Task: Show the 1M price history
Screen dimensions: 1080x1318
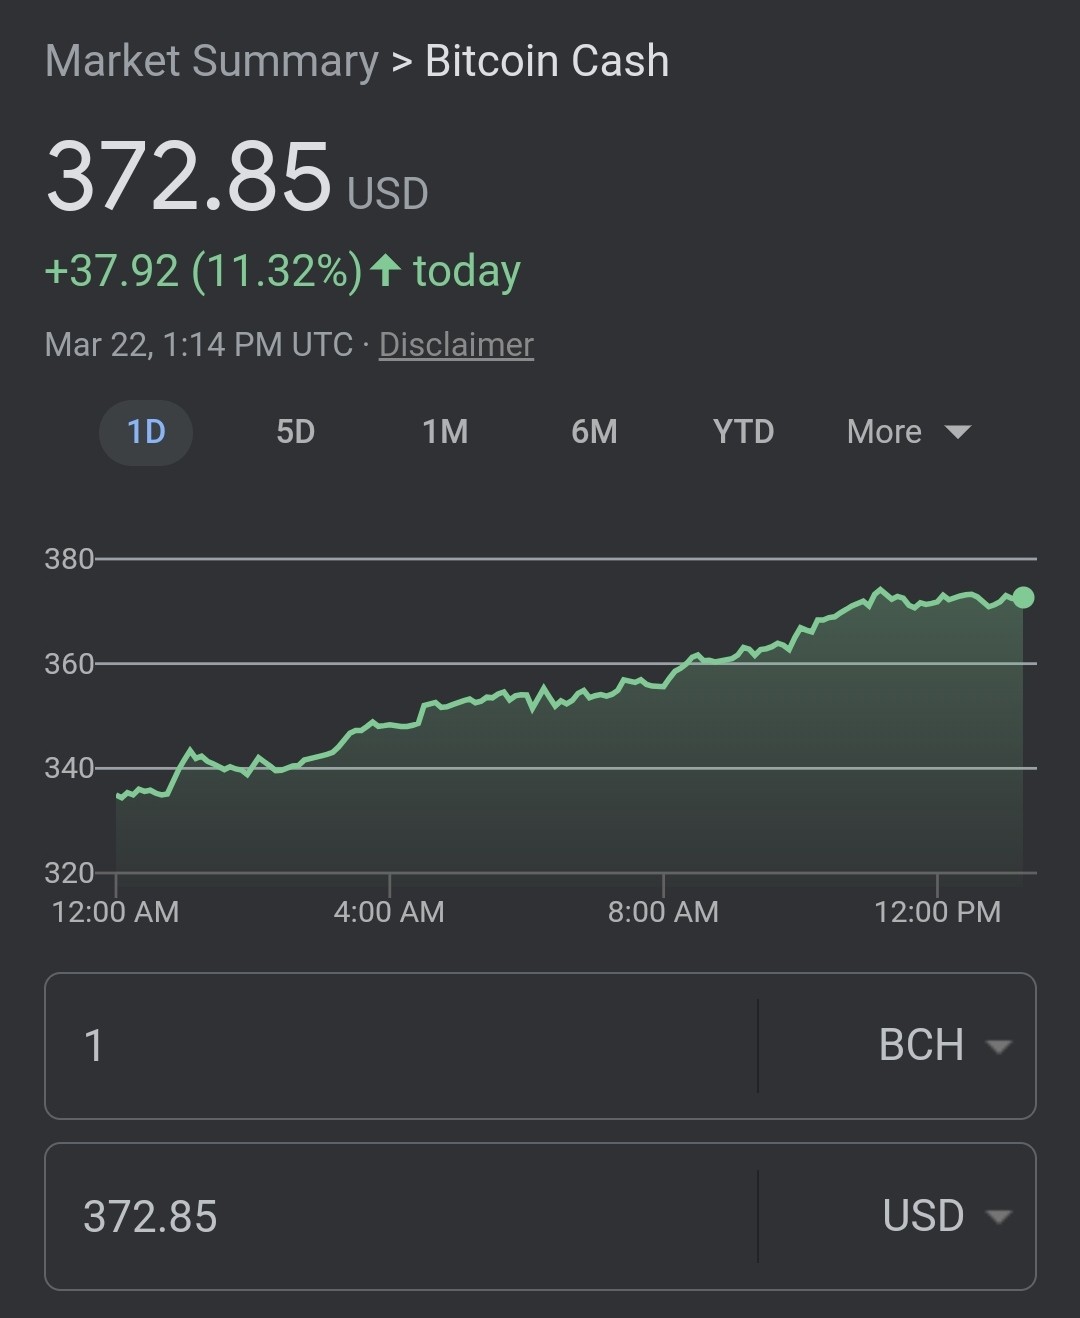Action: click(x=445, y=432)
